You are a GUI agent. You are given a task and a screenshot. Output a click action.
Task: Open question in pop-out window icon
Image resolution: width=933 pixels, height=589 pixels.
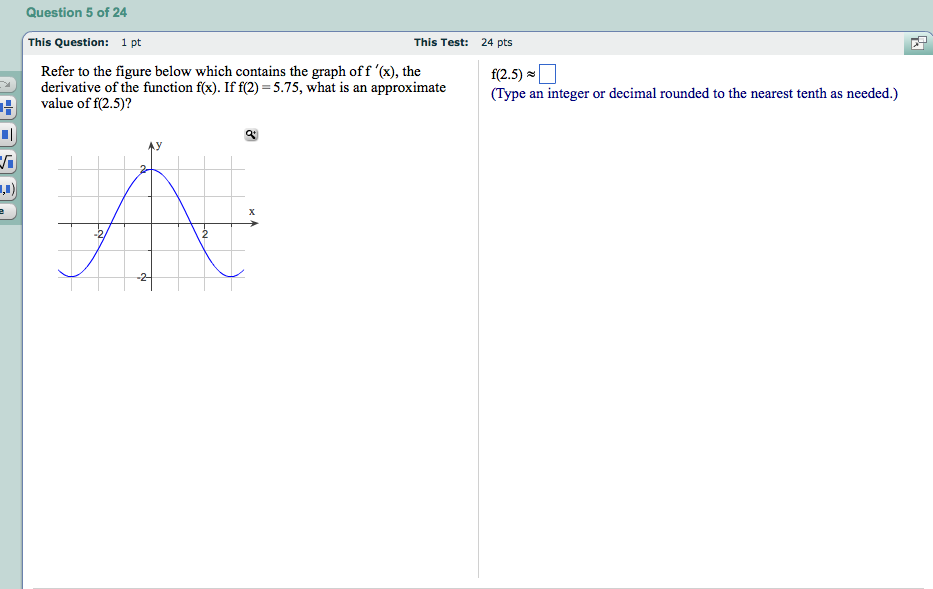tap(916, 43)
